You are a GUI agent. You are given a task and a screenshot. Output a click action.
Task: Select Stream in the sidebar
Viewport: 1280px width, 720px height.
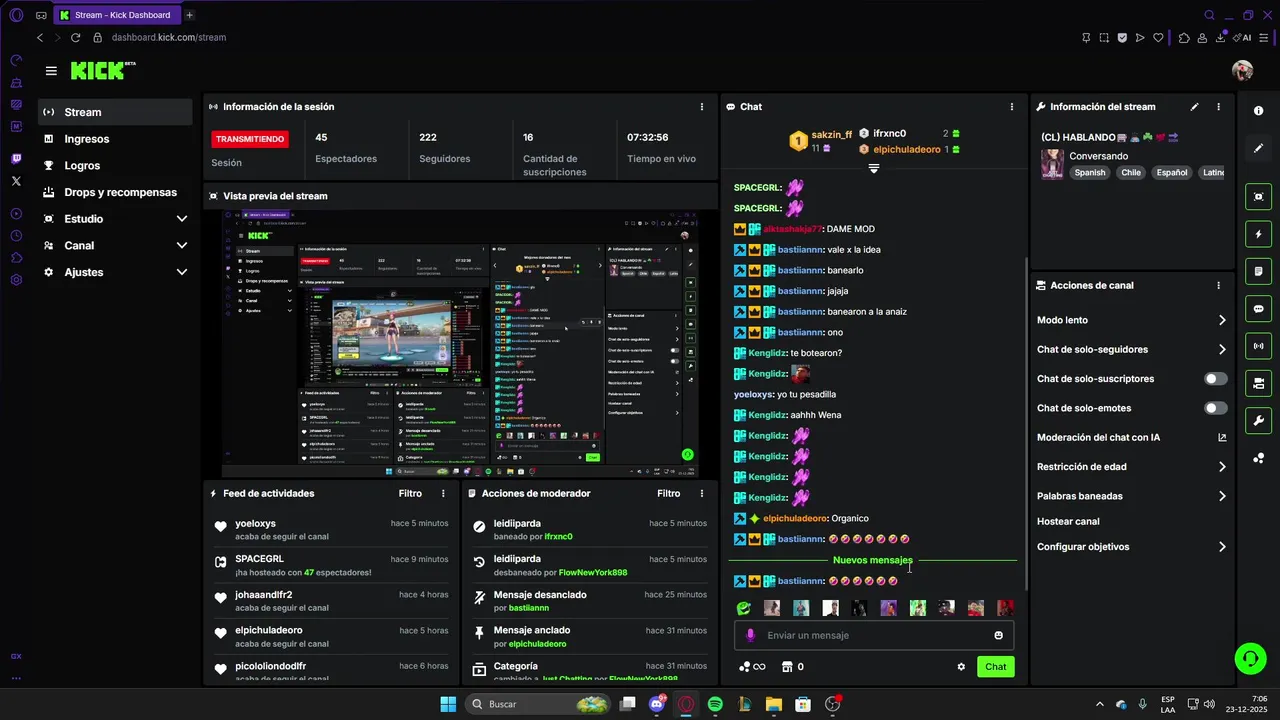(115, 112)
